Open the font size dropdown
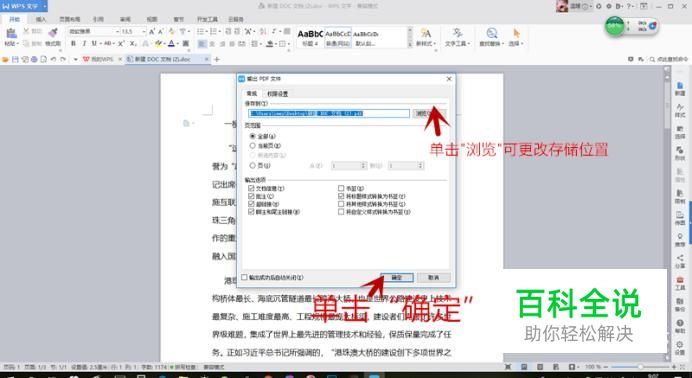The image size is (692, 378). [143, 32]
